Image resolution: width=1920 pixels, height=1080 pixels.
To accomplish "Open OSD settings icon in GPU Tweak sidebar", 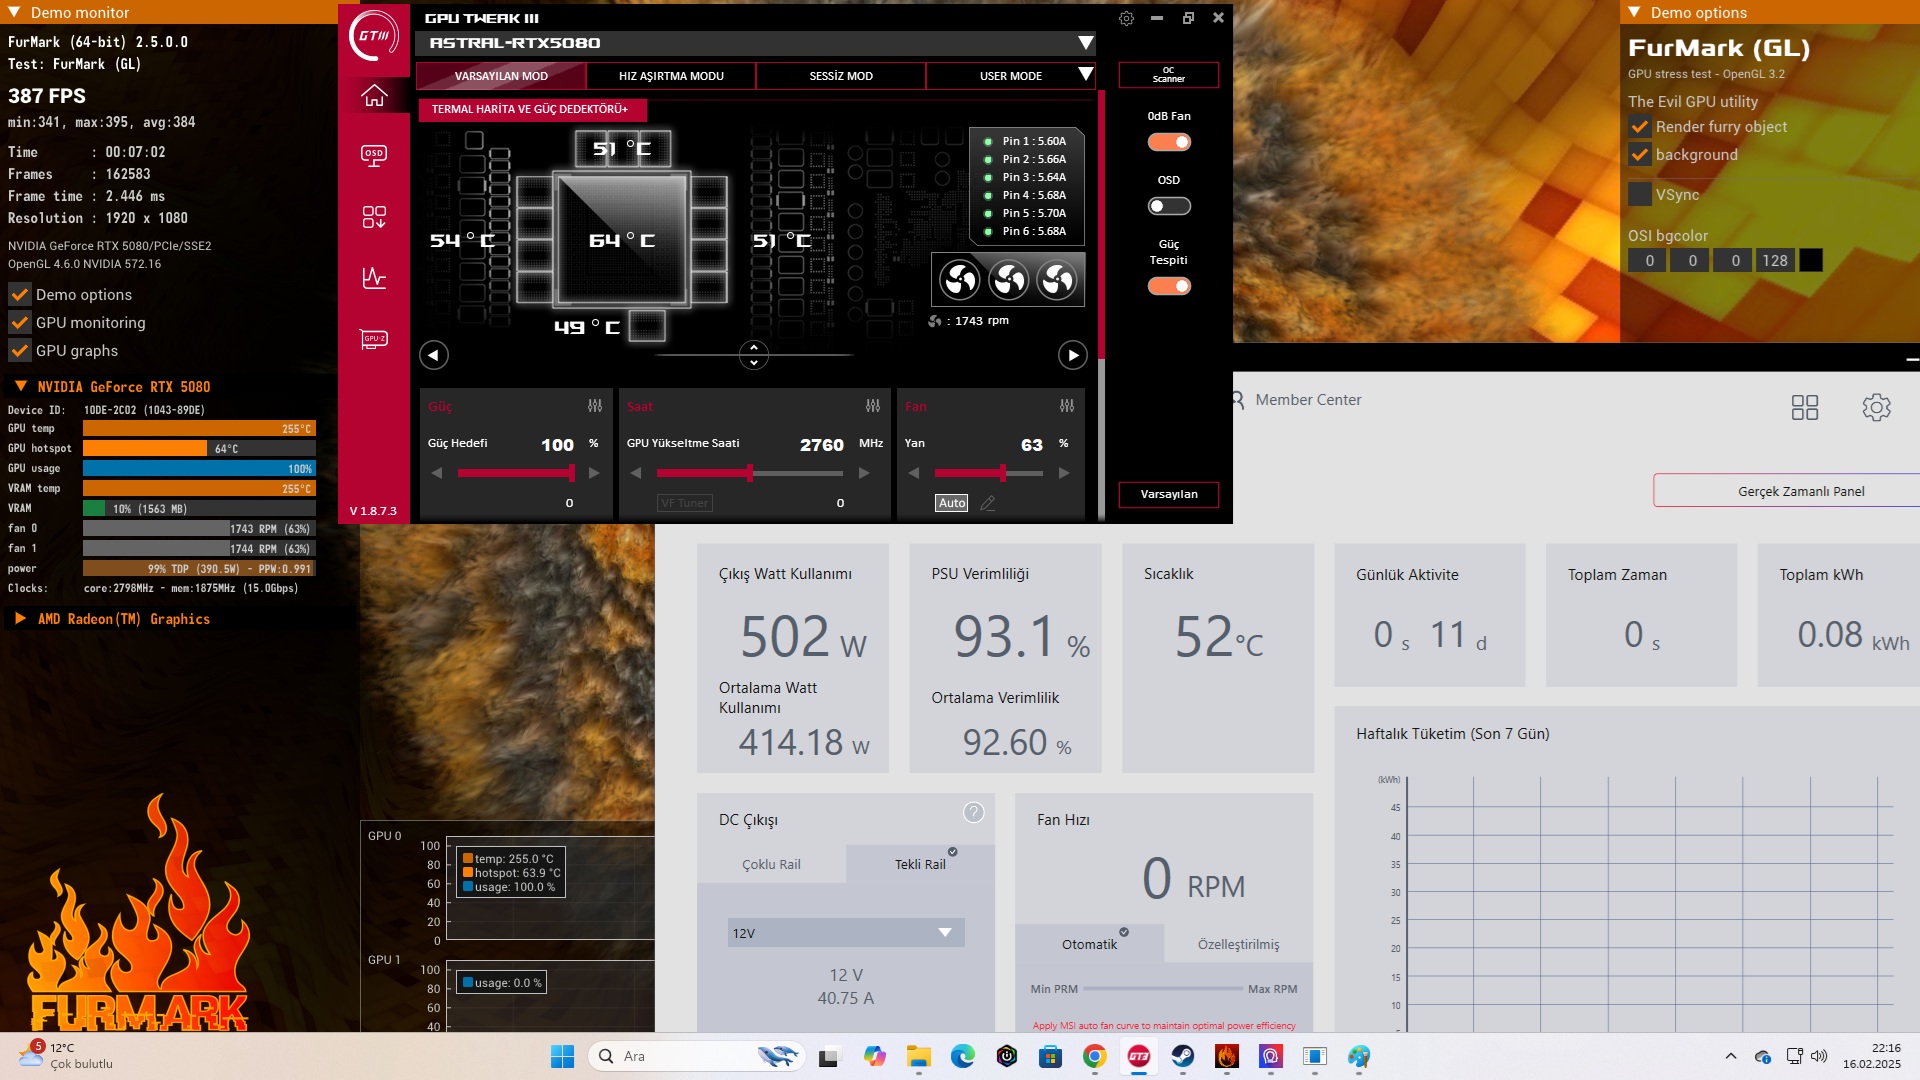I will coord(374,156).
